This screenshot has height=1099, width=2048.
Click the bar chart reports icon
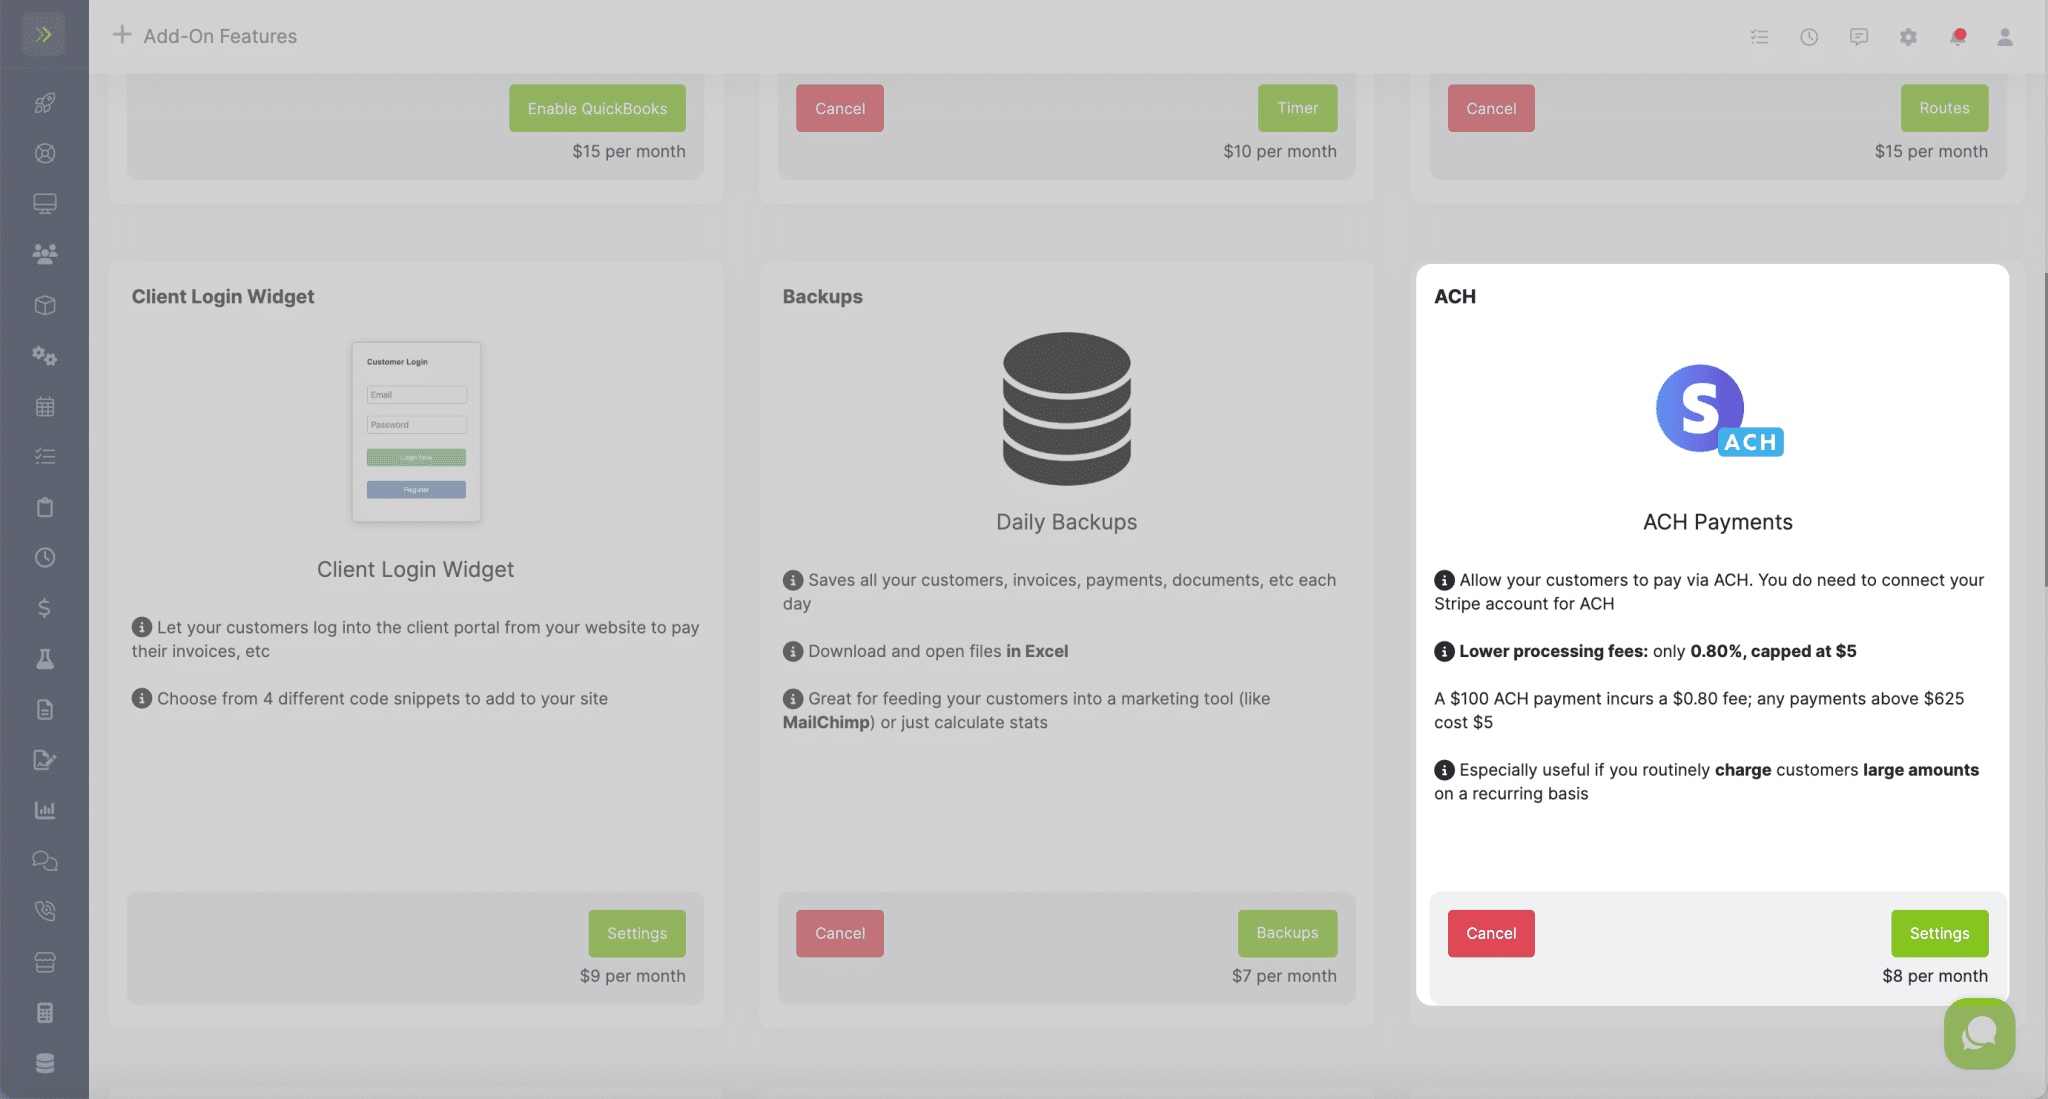pos(44,810)
